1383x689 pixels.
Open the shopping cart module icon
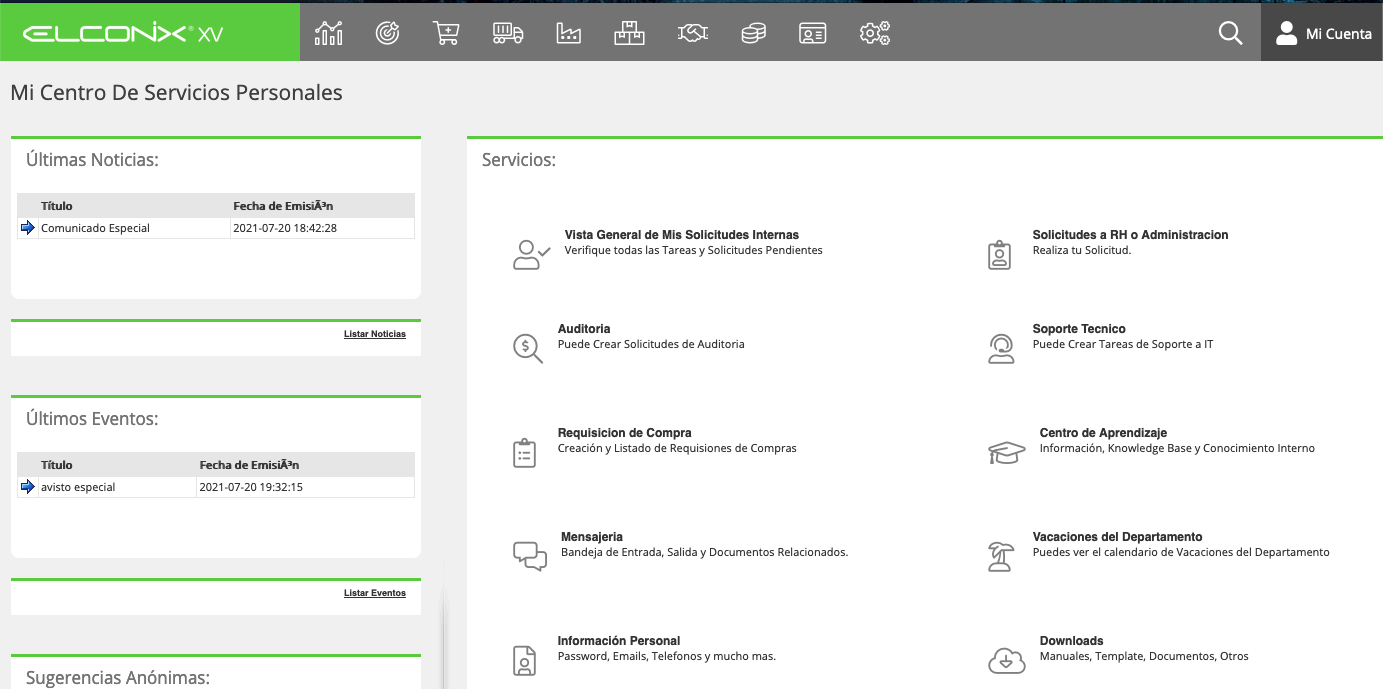pos(446,33)
